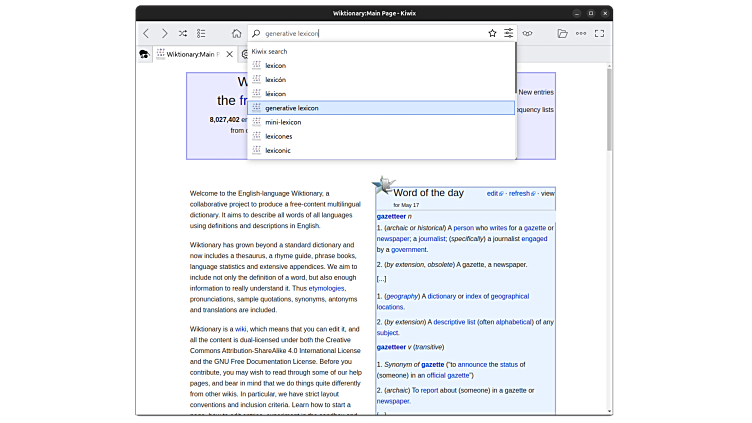752x423 pixels.
Task: Switch to the Wiktionary:Main Page tab
Action: click(x=190, y=54)
